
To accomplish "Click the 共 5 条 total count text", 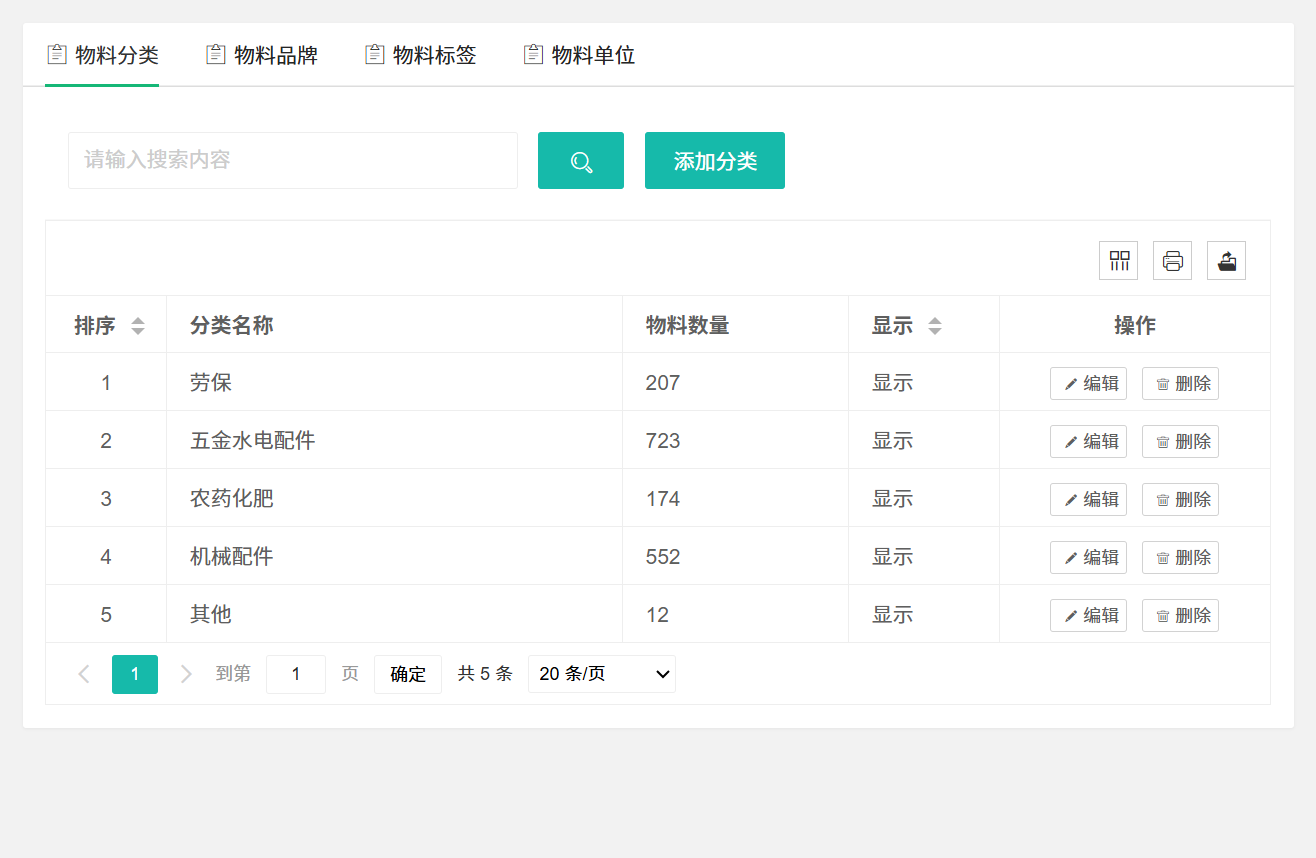I will [485, 674].
